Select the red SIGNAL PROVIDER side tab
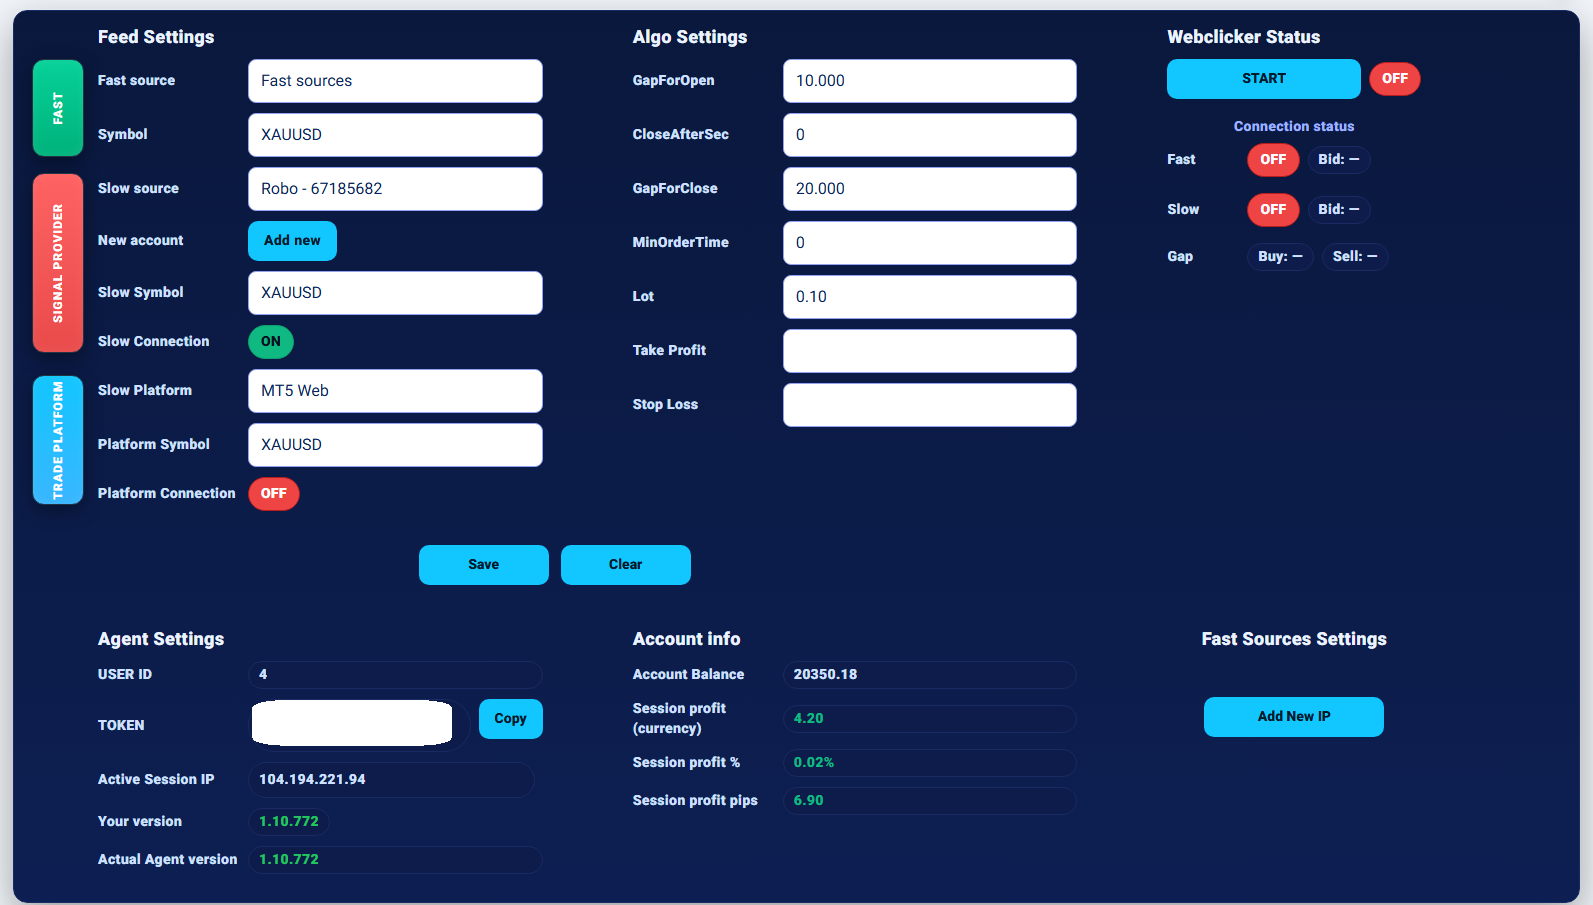Viewport: 1593px width, 905px height. point(58,263)
